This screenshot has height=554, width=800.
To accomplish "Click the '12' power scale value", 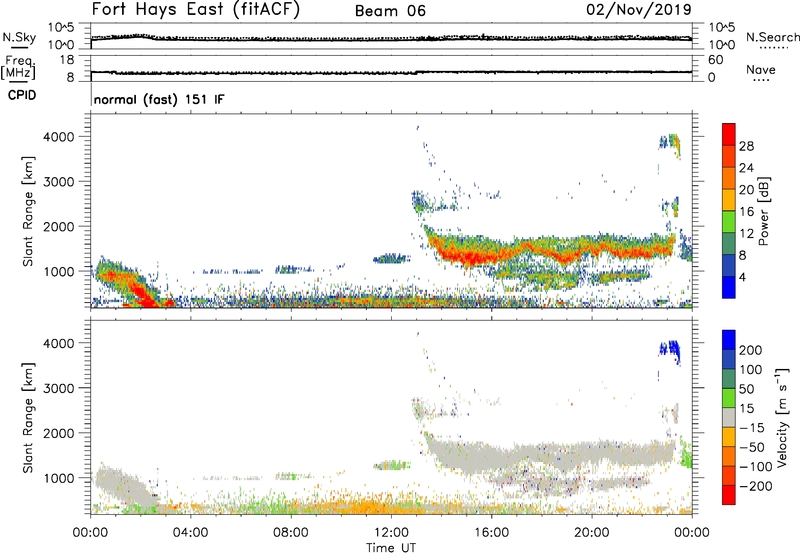I will (746, 234).
